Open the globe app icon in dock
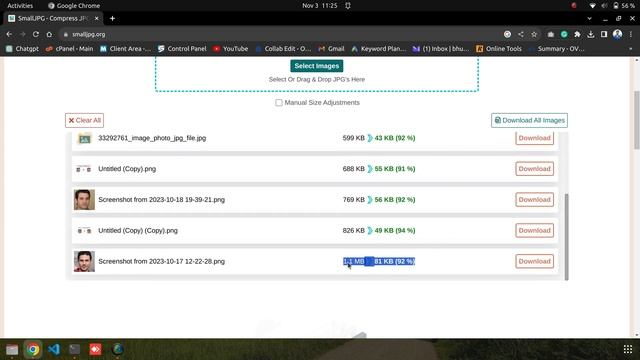Image resolution: width=640 pixels, height=360 pixels. (x=118, y=349)
